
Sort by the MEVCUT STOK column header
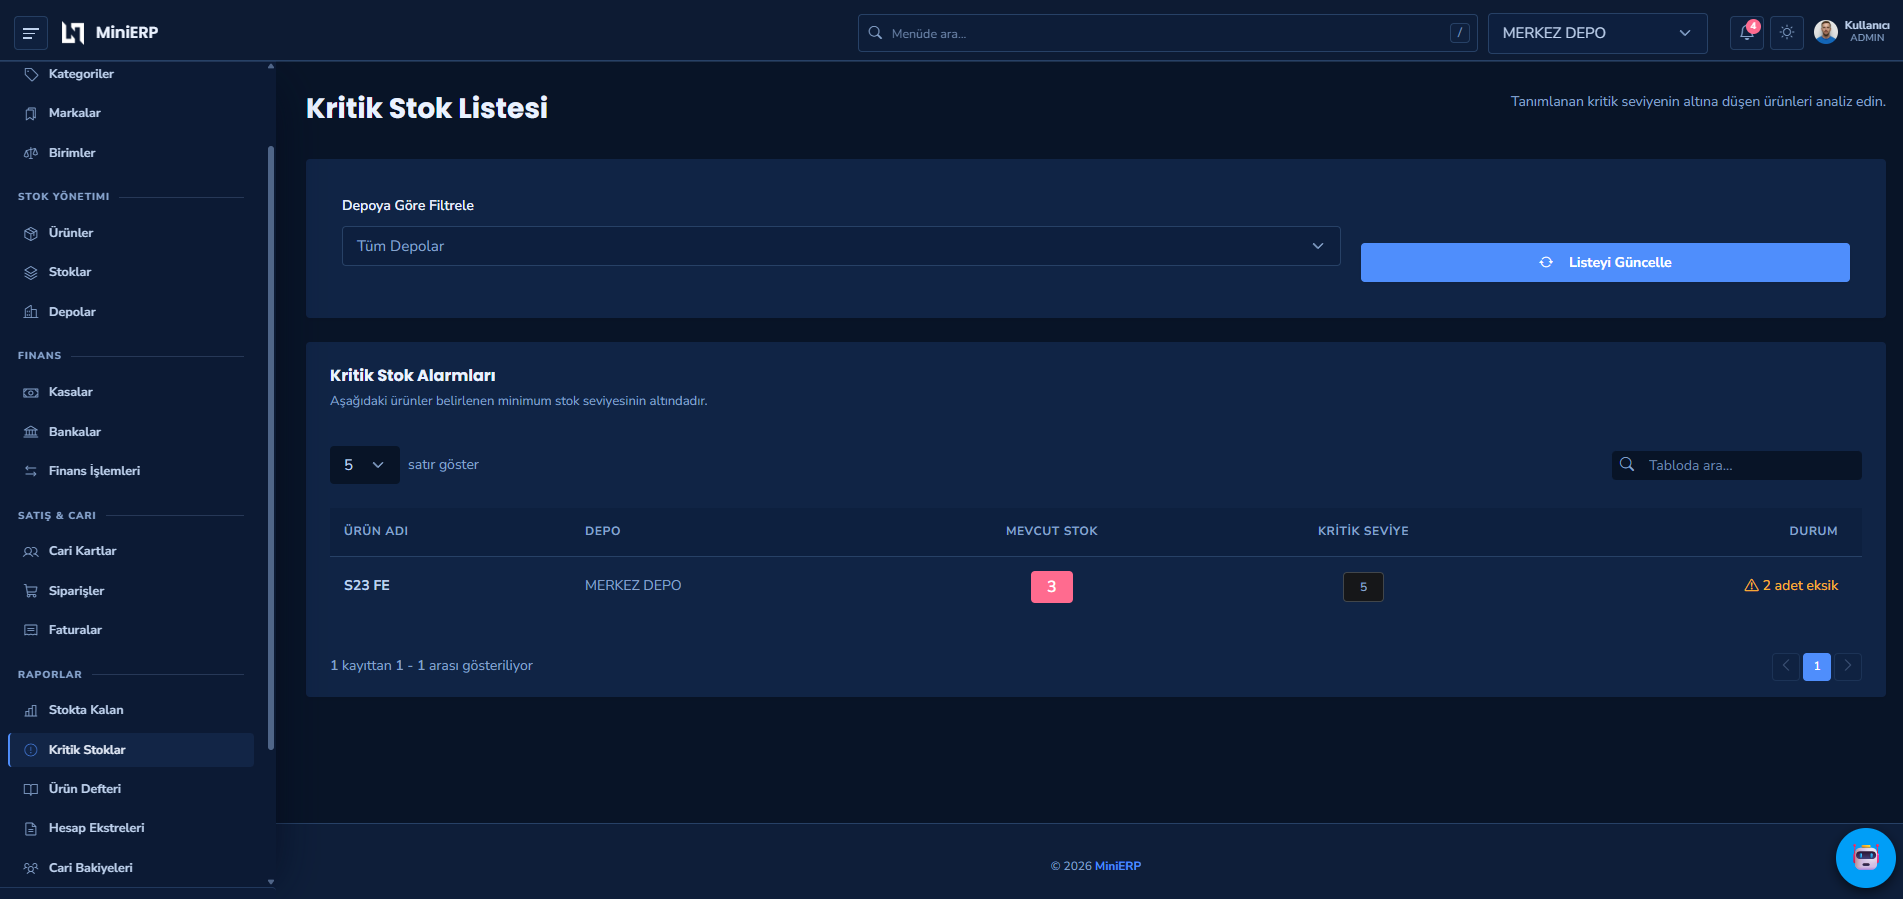(1052, 531)
